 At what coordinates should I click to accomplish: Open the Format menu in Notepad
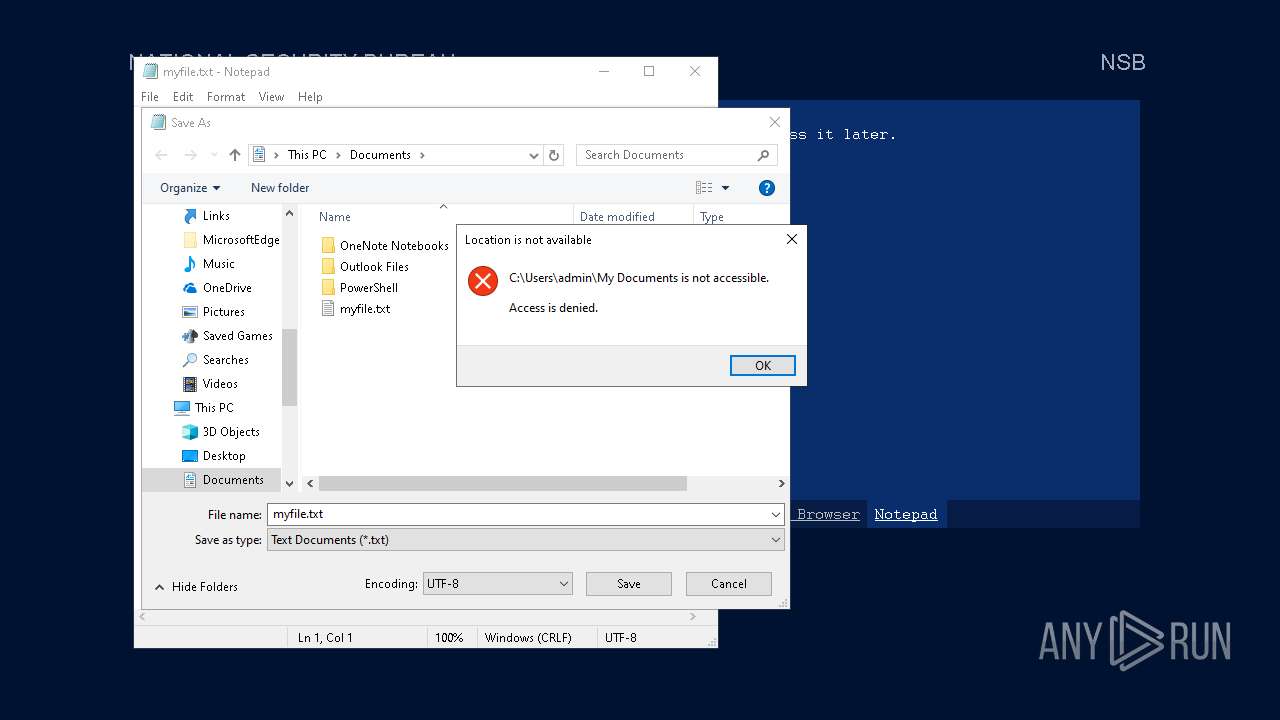[226, 97]
